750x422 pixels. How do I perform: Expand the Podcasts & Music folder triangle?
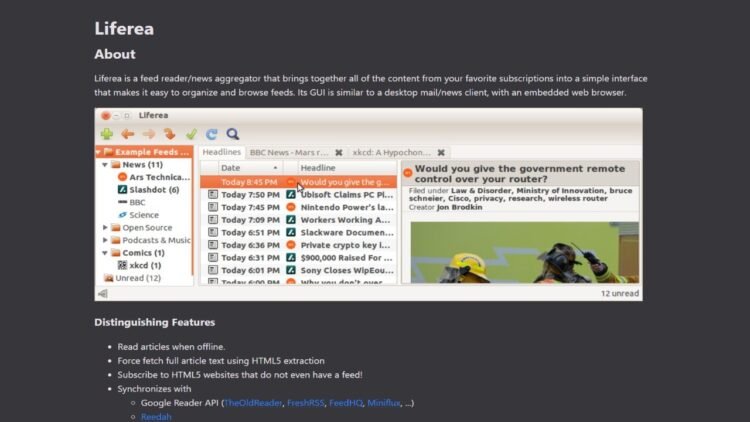coord(105,240)
